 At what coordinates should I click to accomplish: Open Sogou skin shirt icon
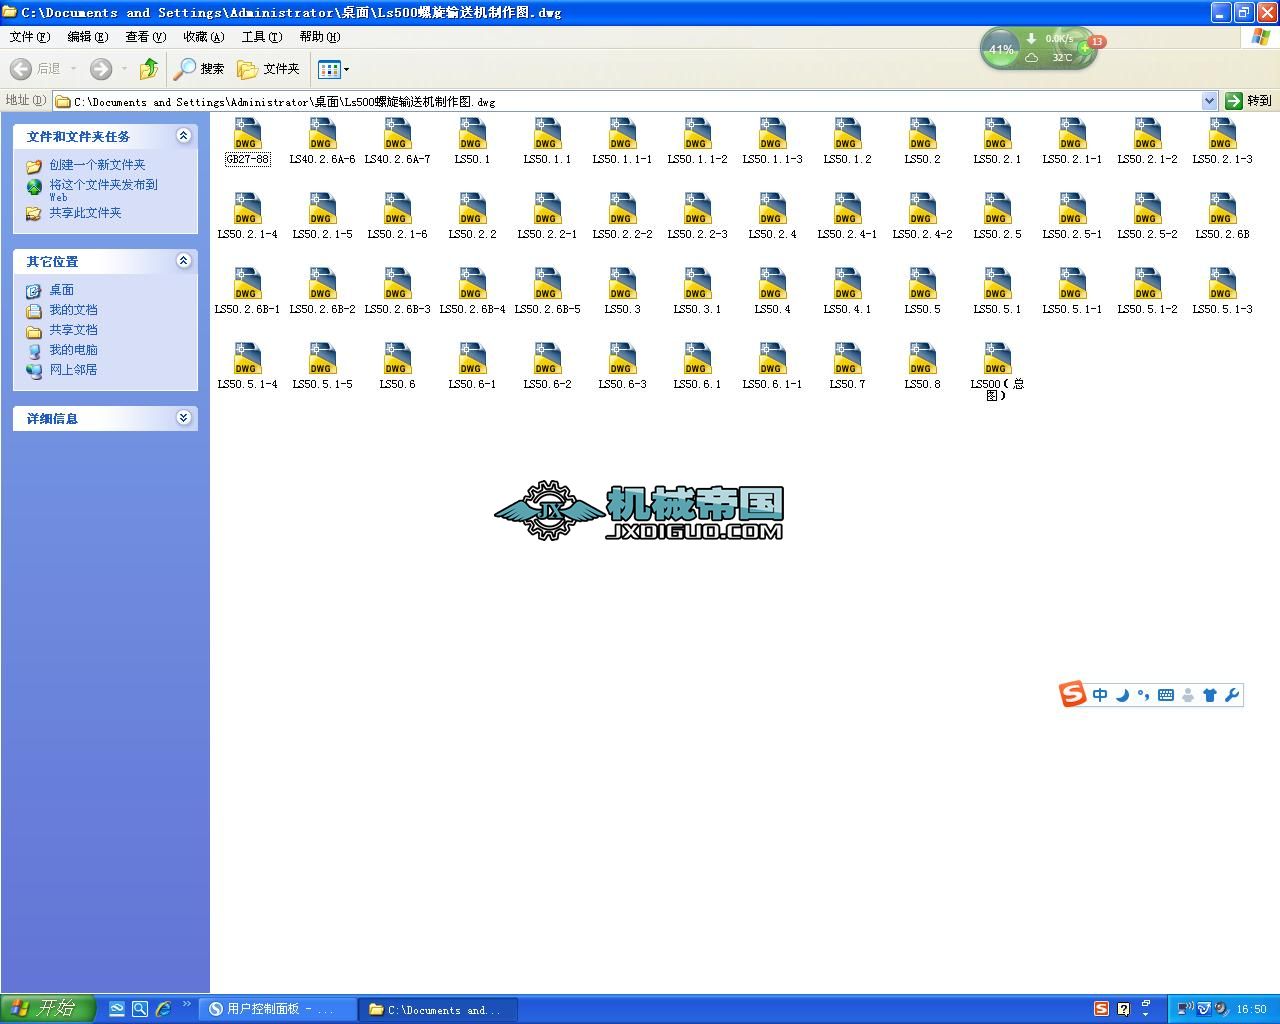click(x=1210, y=695)
